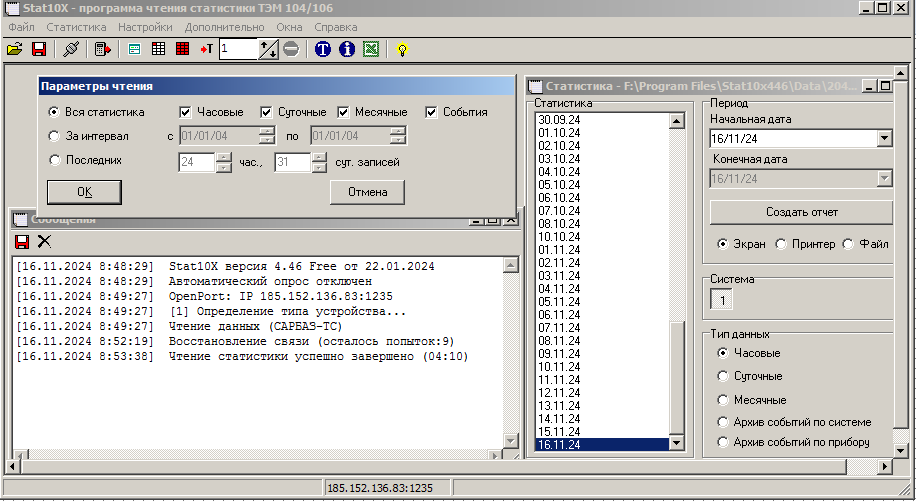Click the yellow light bulb icon
The image size is (916, 502).
[x=403, y=48]
